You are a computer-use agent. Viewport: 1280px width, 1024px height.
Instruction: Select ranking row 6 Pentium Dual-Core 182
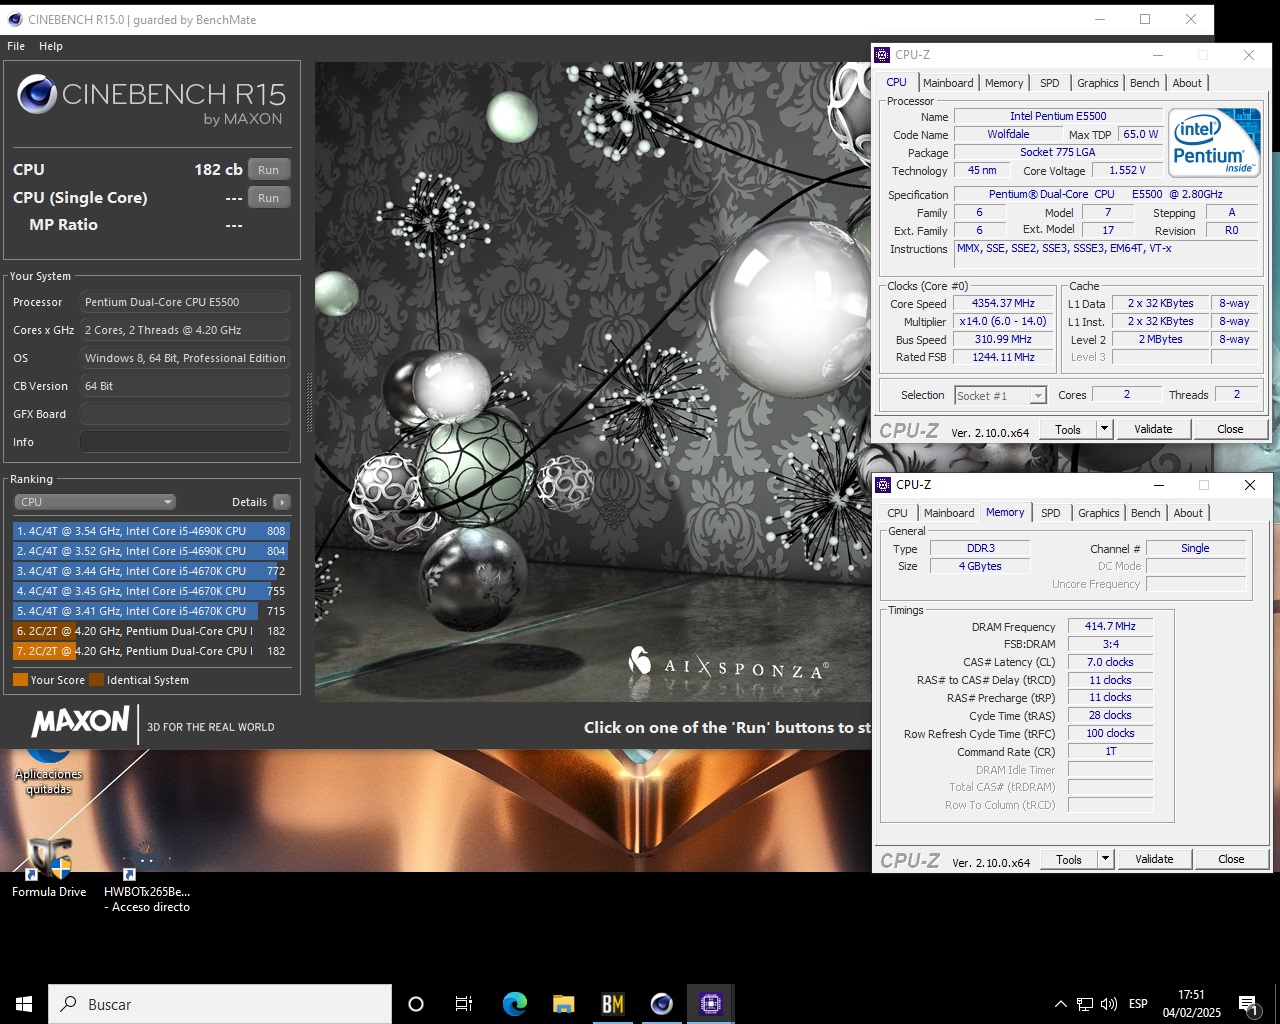coord(151,631)
